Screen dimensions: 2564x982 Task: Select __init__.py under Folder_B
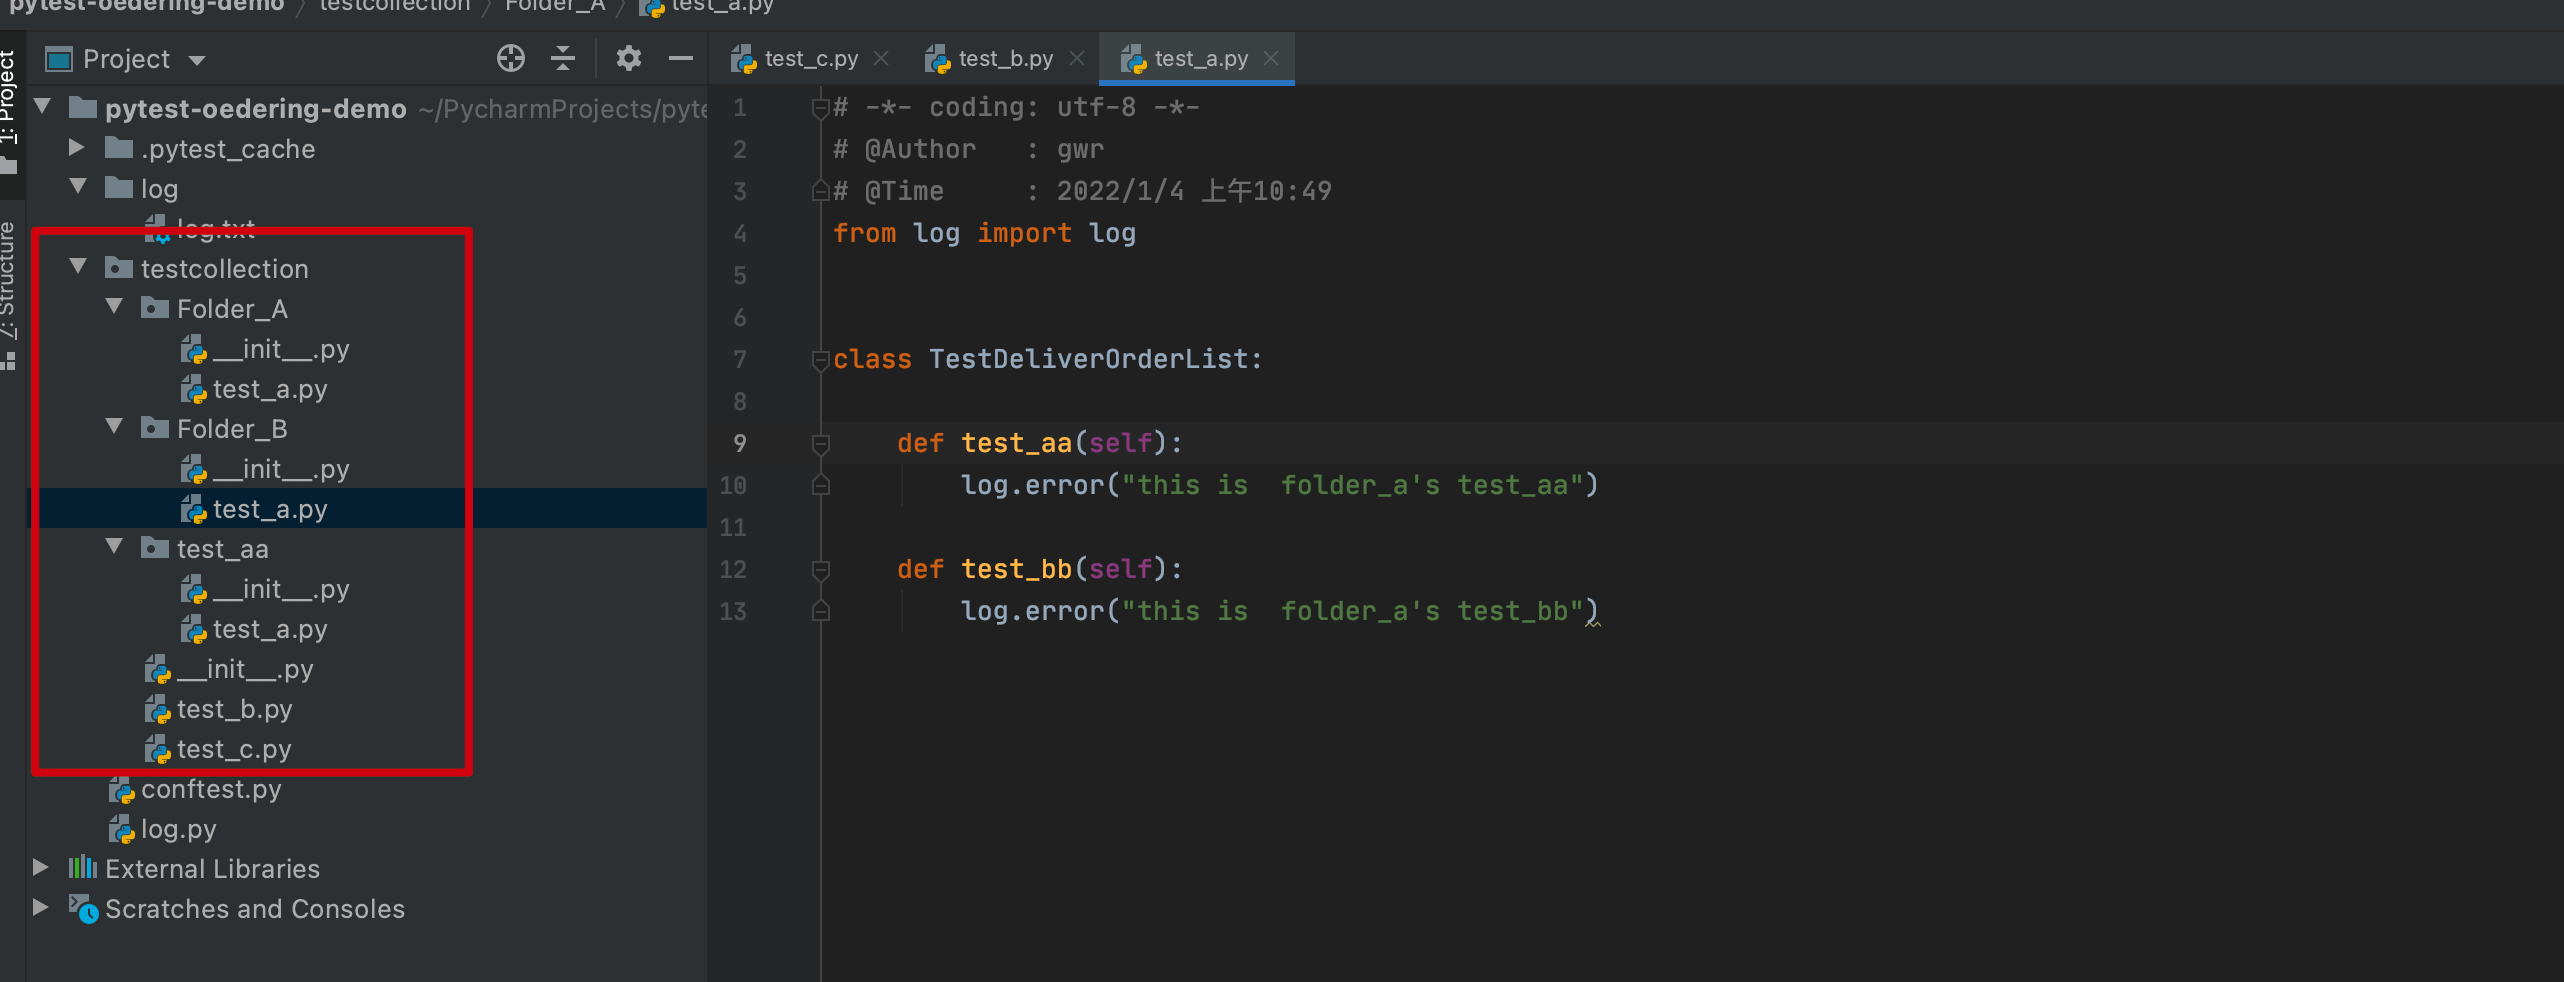click(x=280, y=469)
